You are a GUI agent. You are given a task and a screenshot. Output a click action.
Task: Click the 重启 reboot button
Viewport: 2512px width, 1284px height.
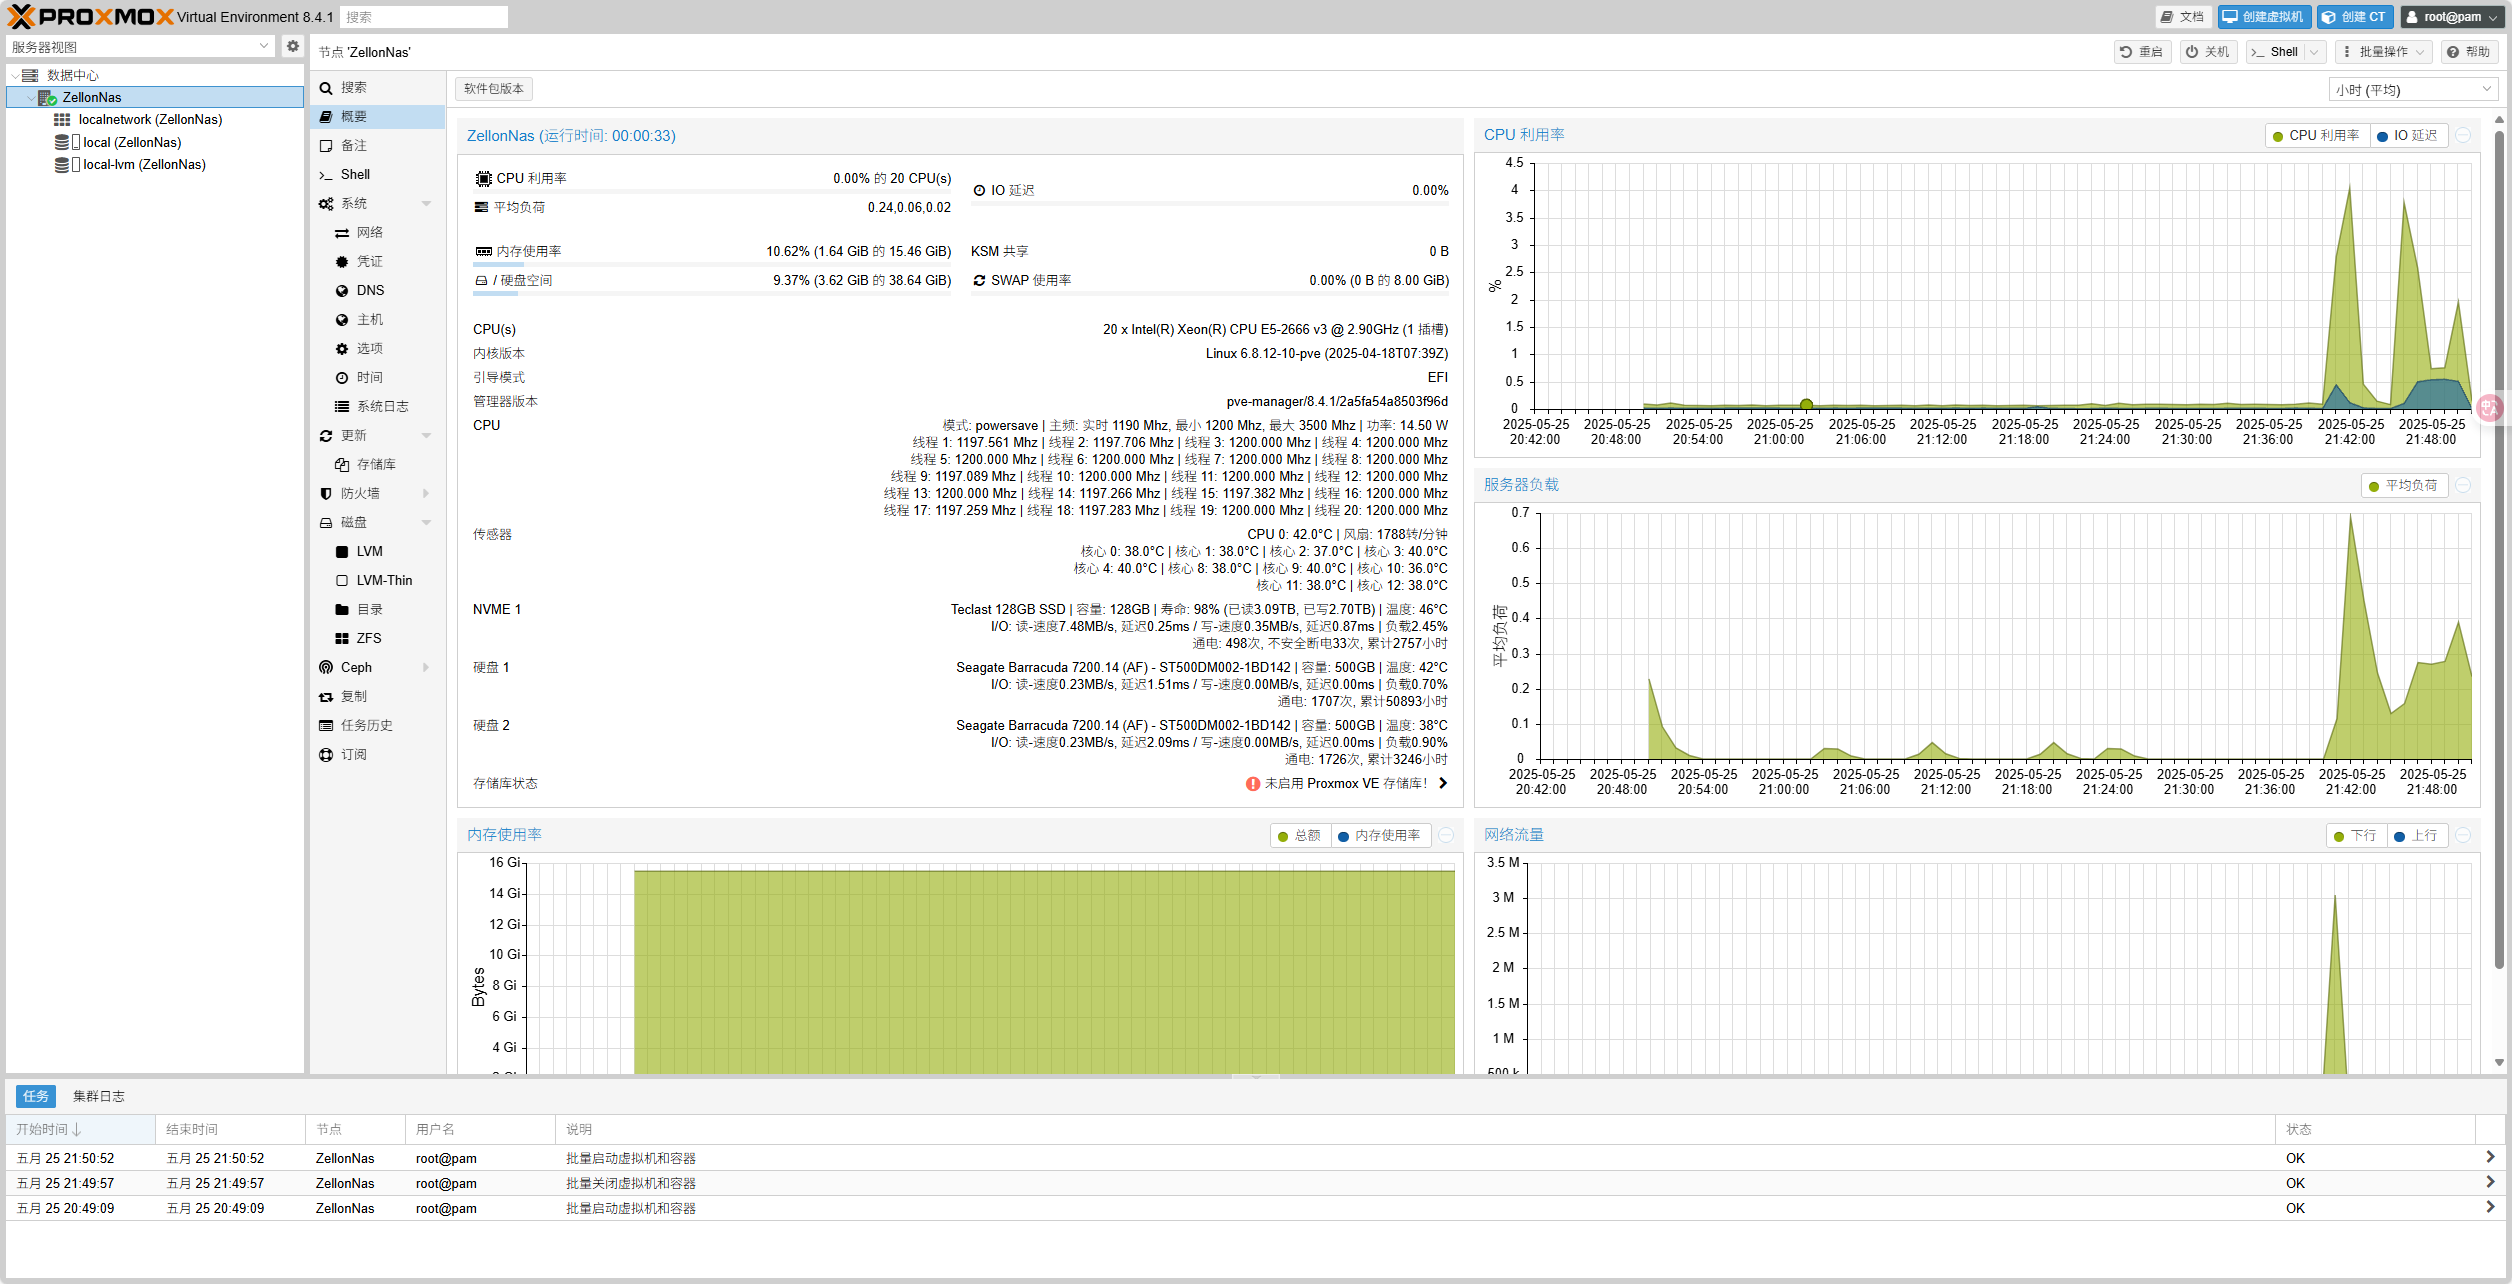pos(2142,52)
